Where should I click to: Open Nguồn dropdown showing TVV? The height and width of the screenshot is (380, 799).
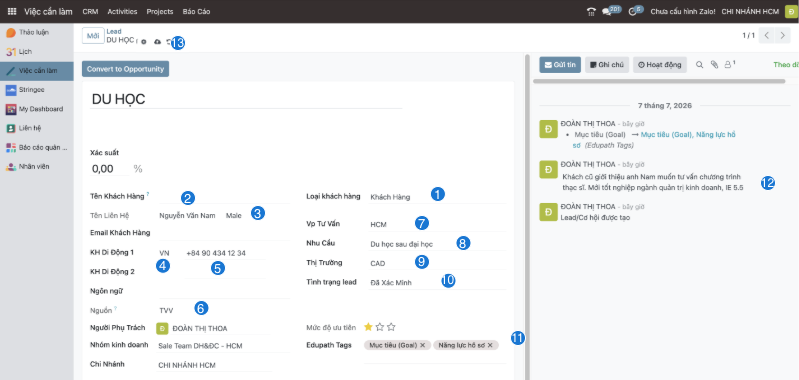pos(224,310)
